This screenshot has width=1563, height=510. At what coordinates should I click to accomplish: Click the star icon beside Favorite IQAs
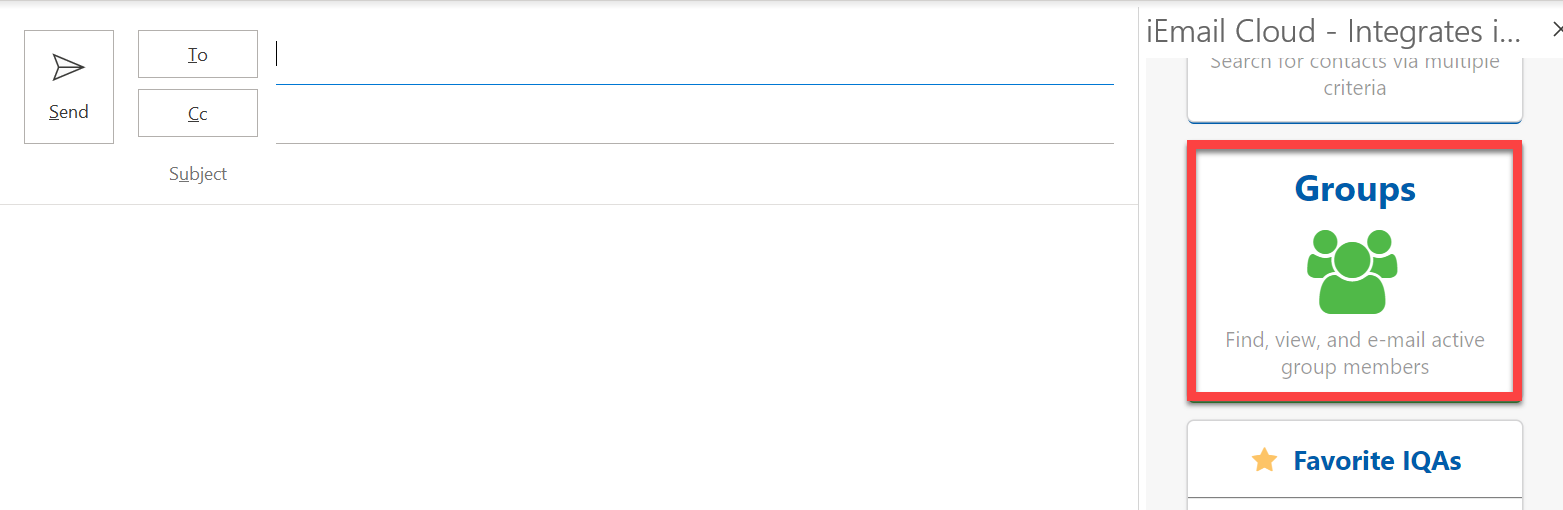[x=1265, y=460]
